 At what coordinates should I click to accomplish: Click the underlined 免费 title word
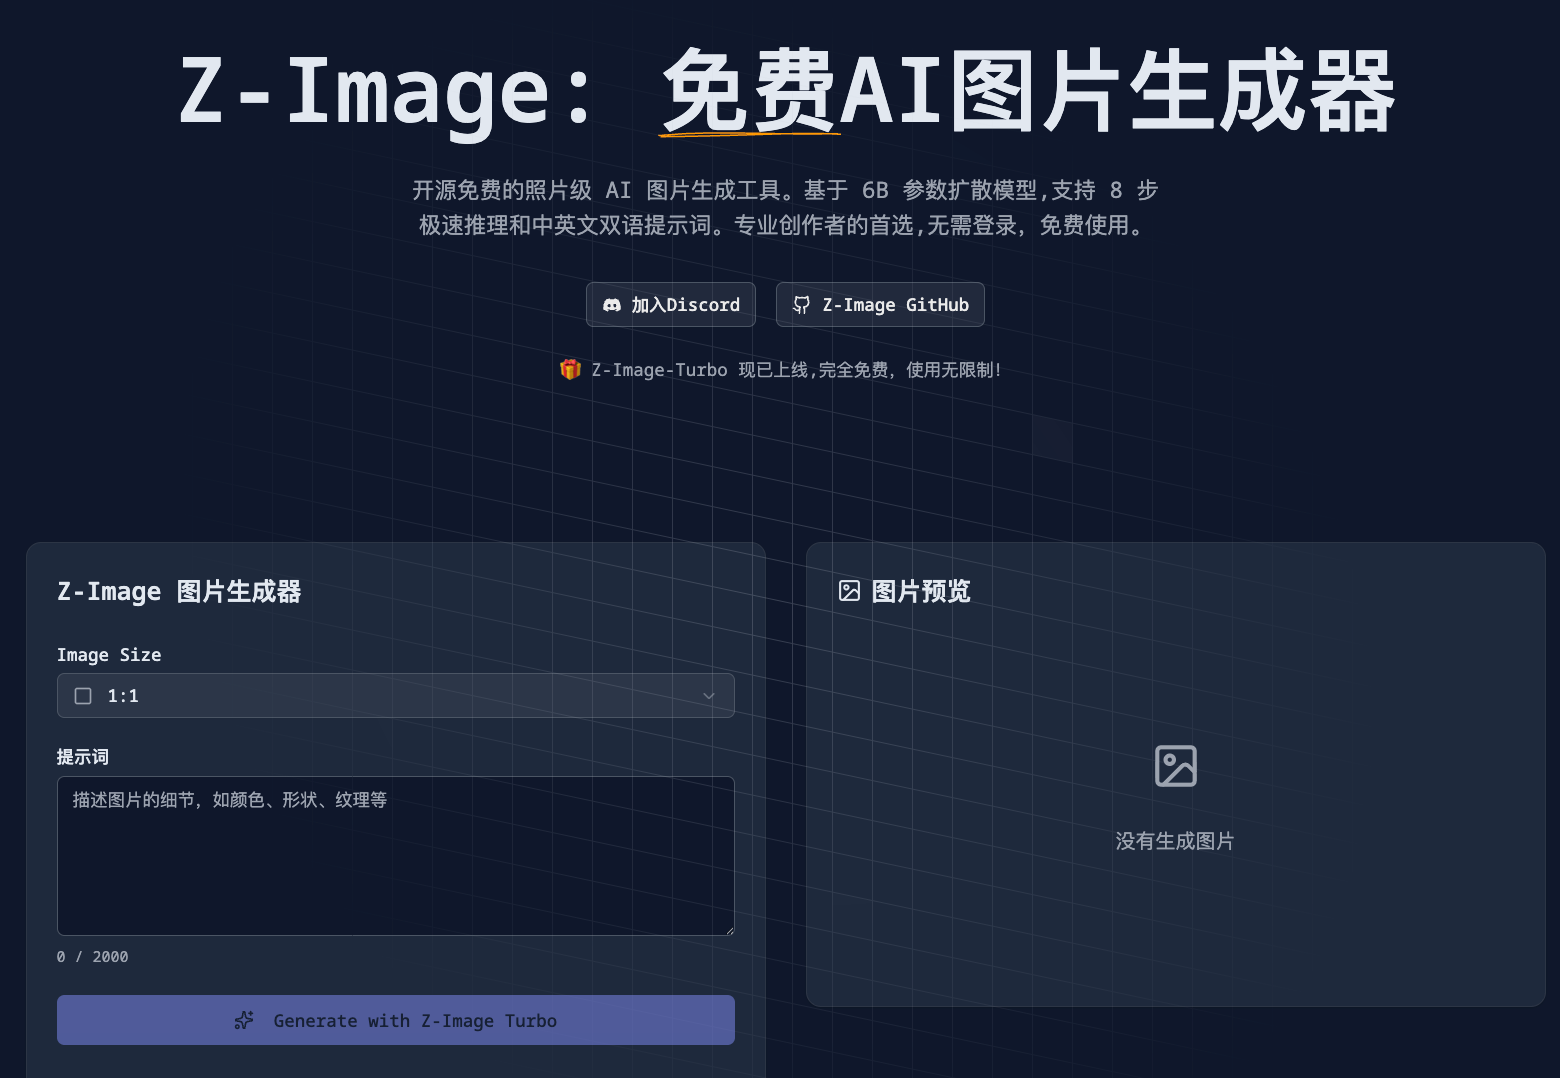(x=749, y=92)
